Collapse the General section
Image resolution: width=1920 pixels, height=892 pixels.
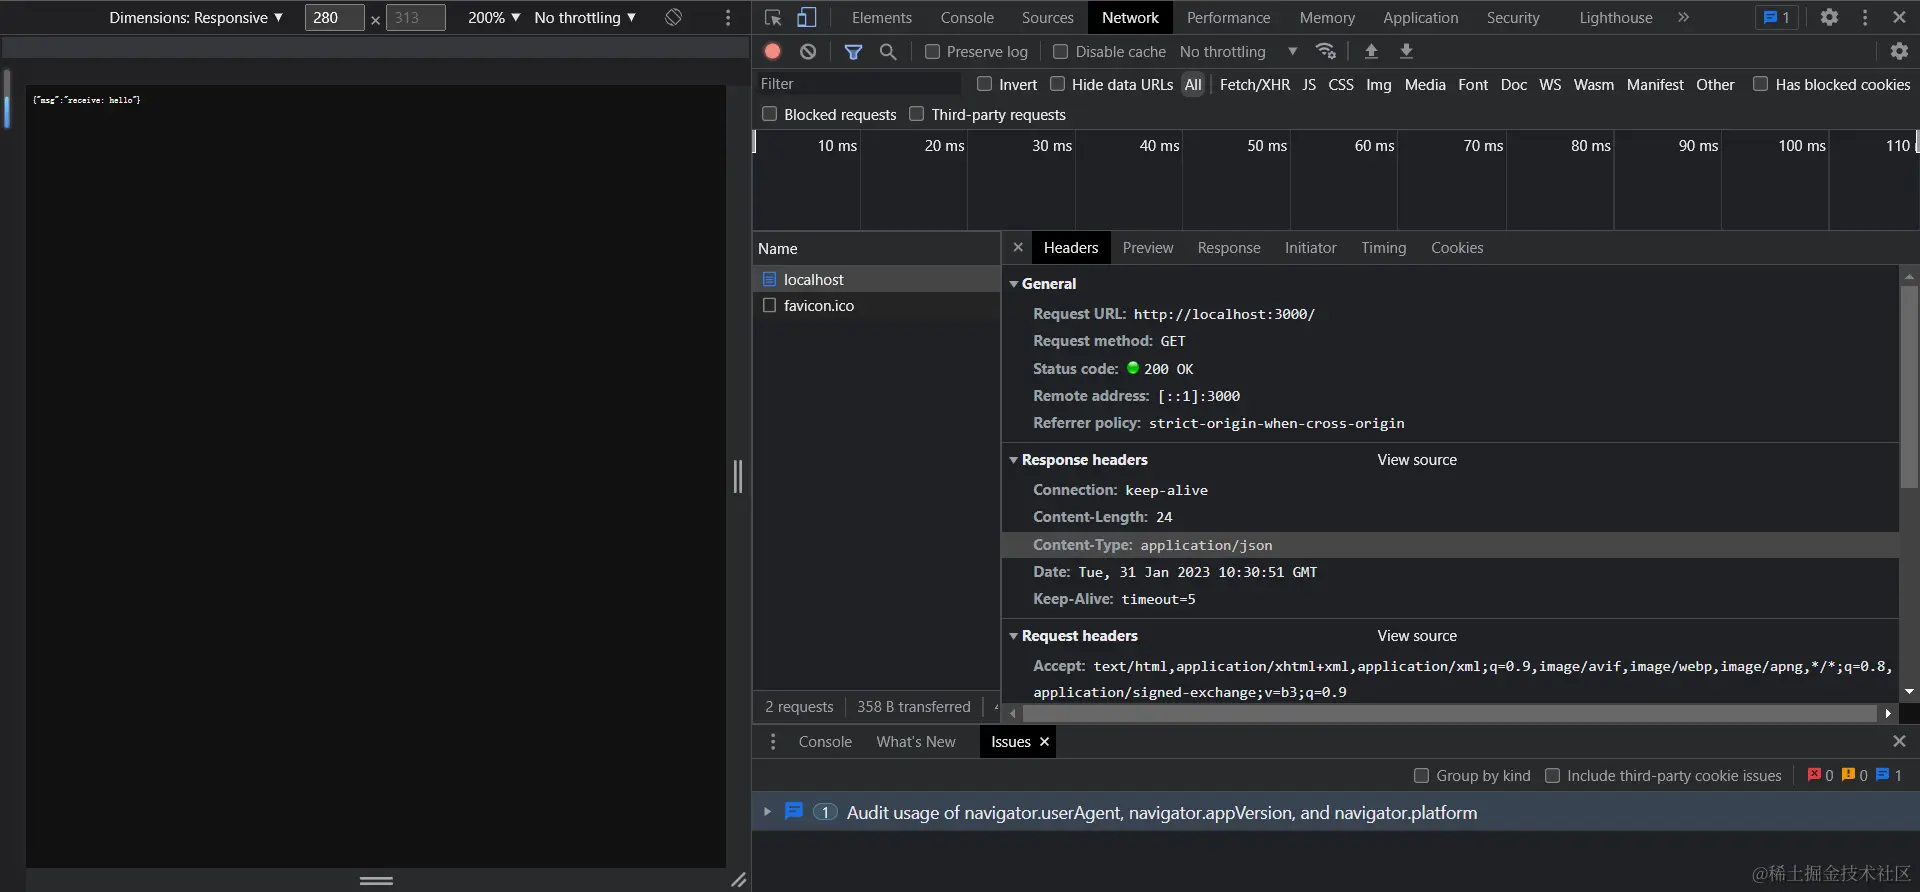point(1013,284)
